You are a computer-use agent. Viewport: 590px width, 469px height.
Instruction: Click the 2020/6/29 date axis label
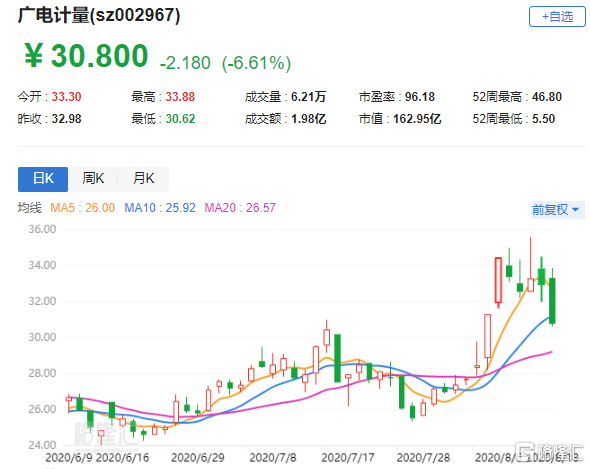click(x=198, y=458)
